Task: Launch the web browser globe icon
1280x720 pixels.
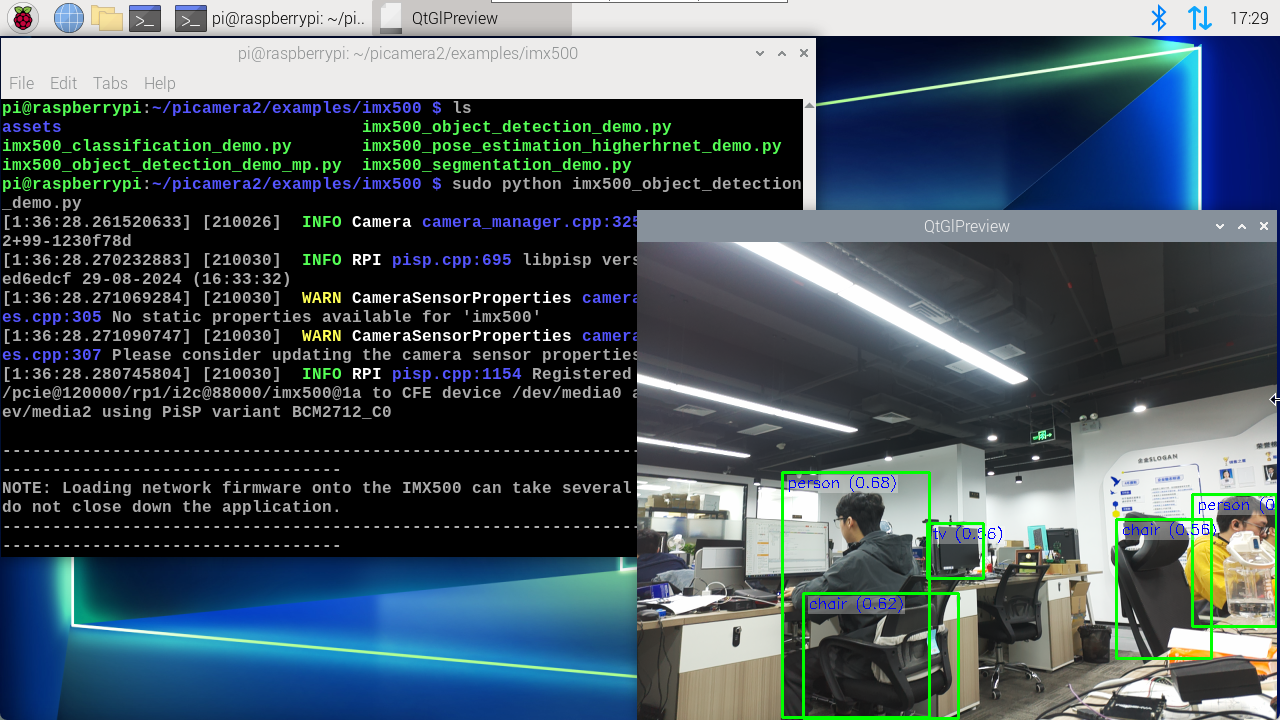Action: [68, 18]
